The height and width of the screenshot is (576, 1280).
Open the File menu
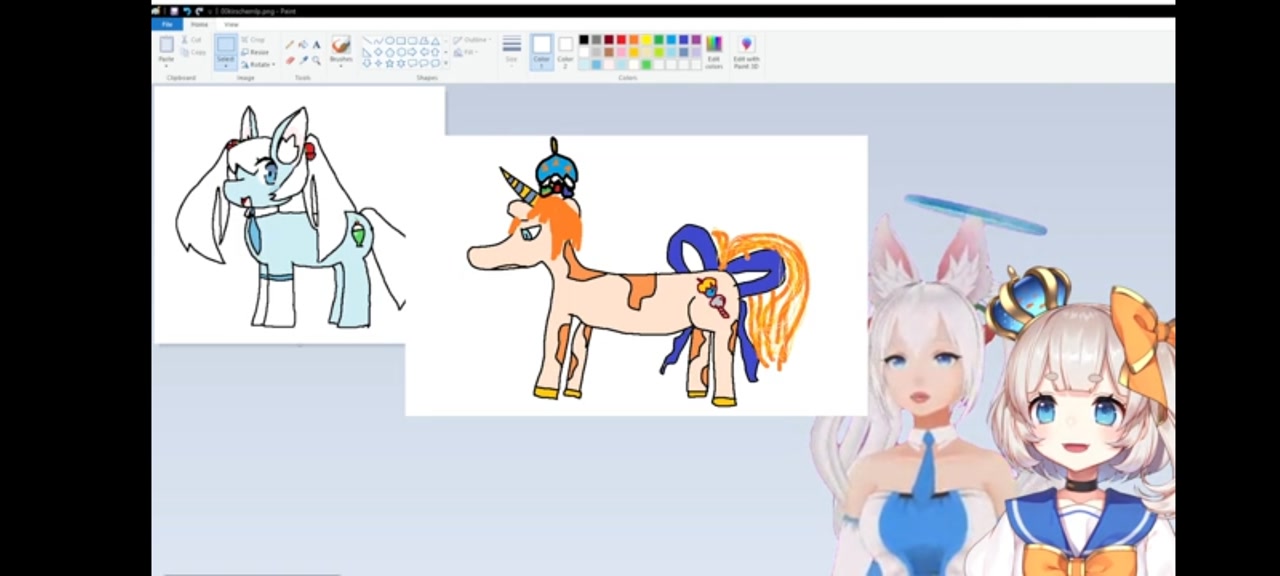(167, 24)
